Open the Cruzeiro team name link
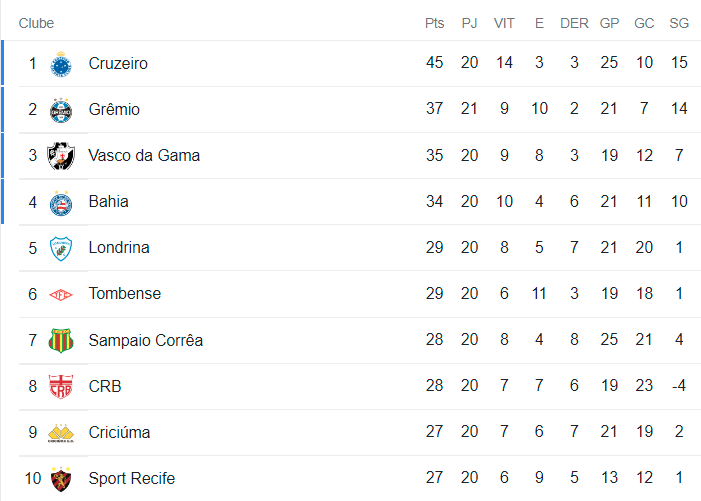Screen dimensions: 701x501 (x=118, y=64)
